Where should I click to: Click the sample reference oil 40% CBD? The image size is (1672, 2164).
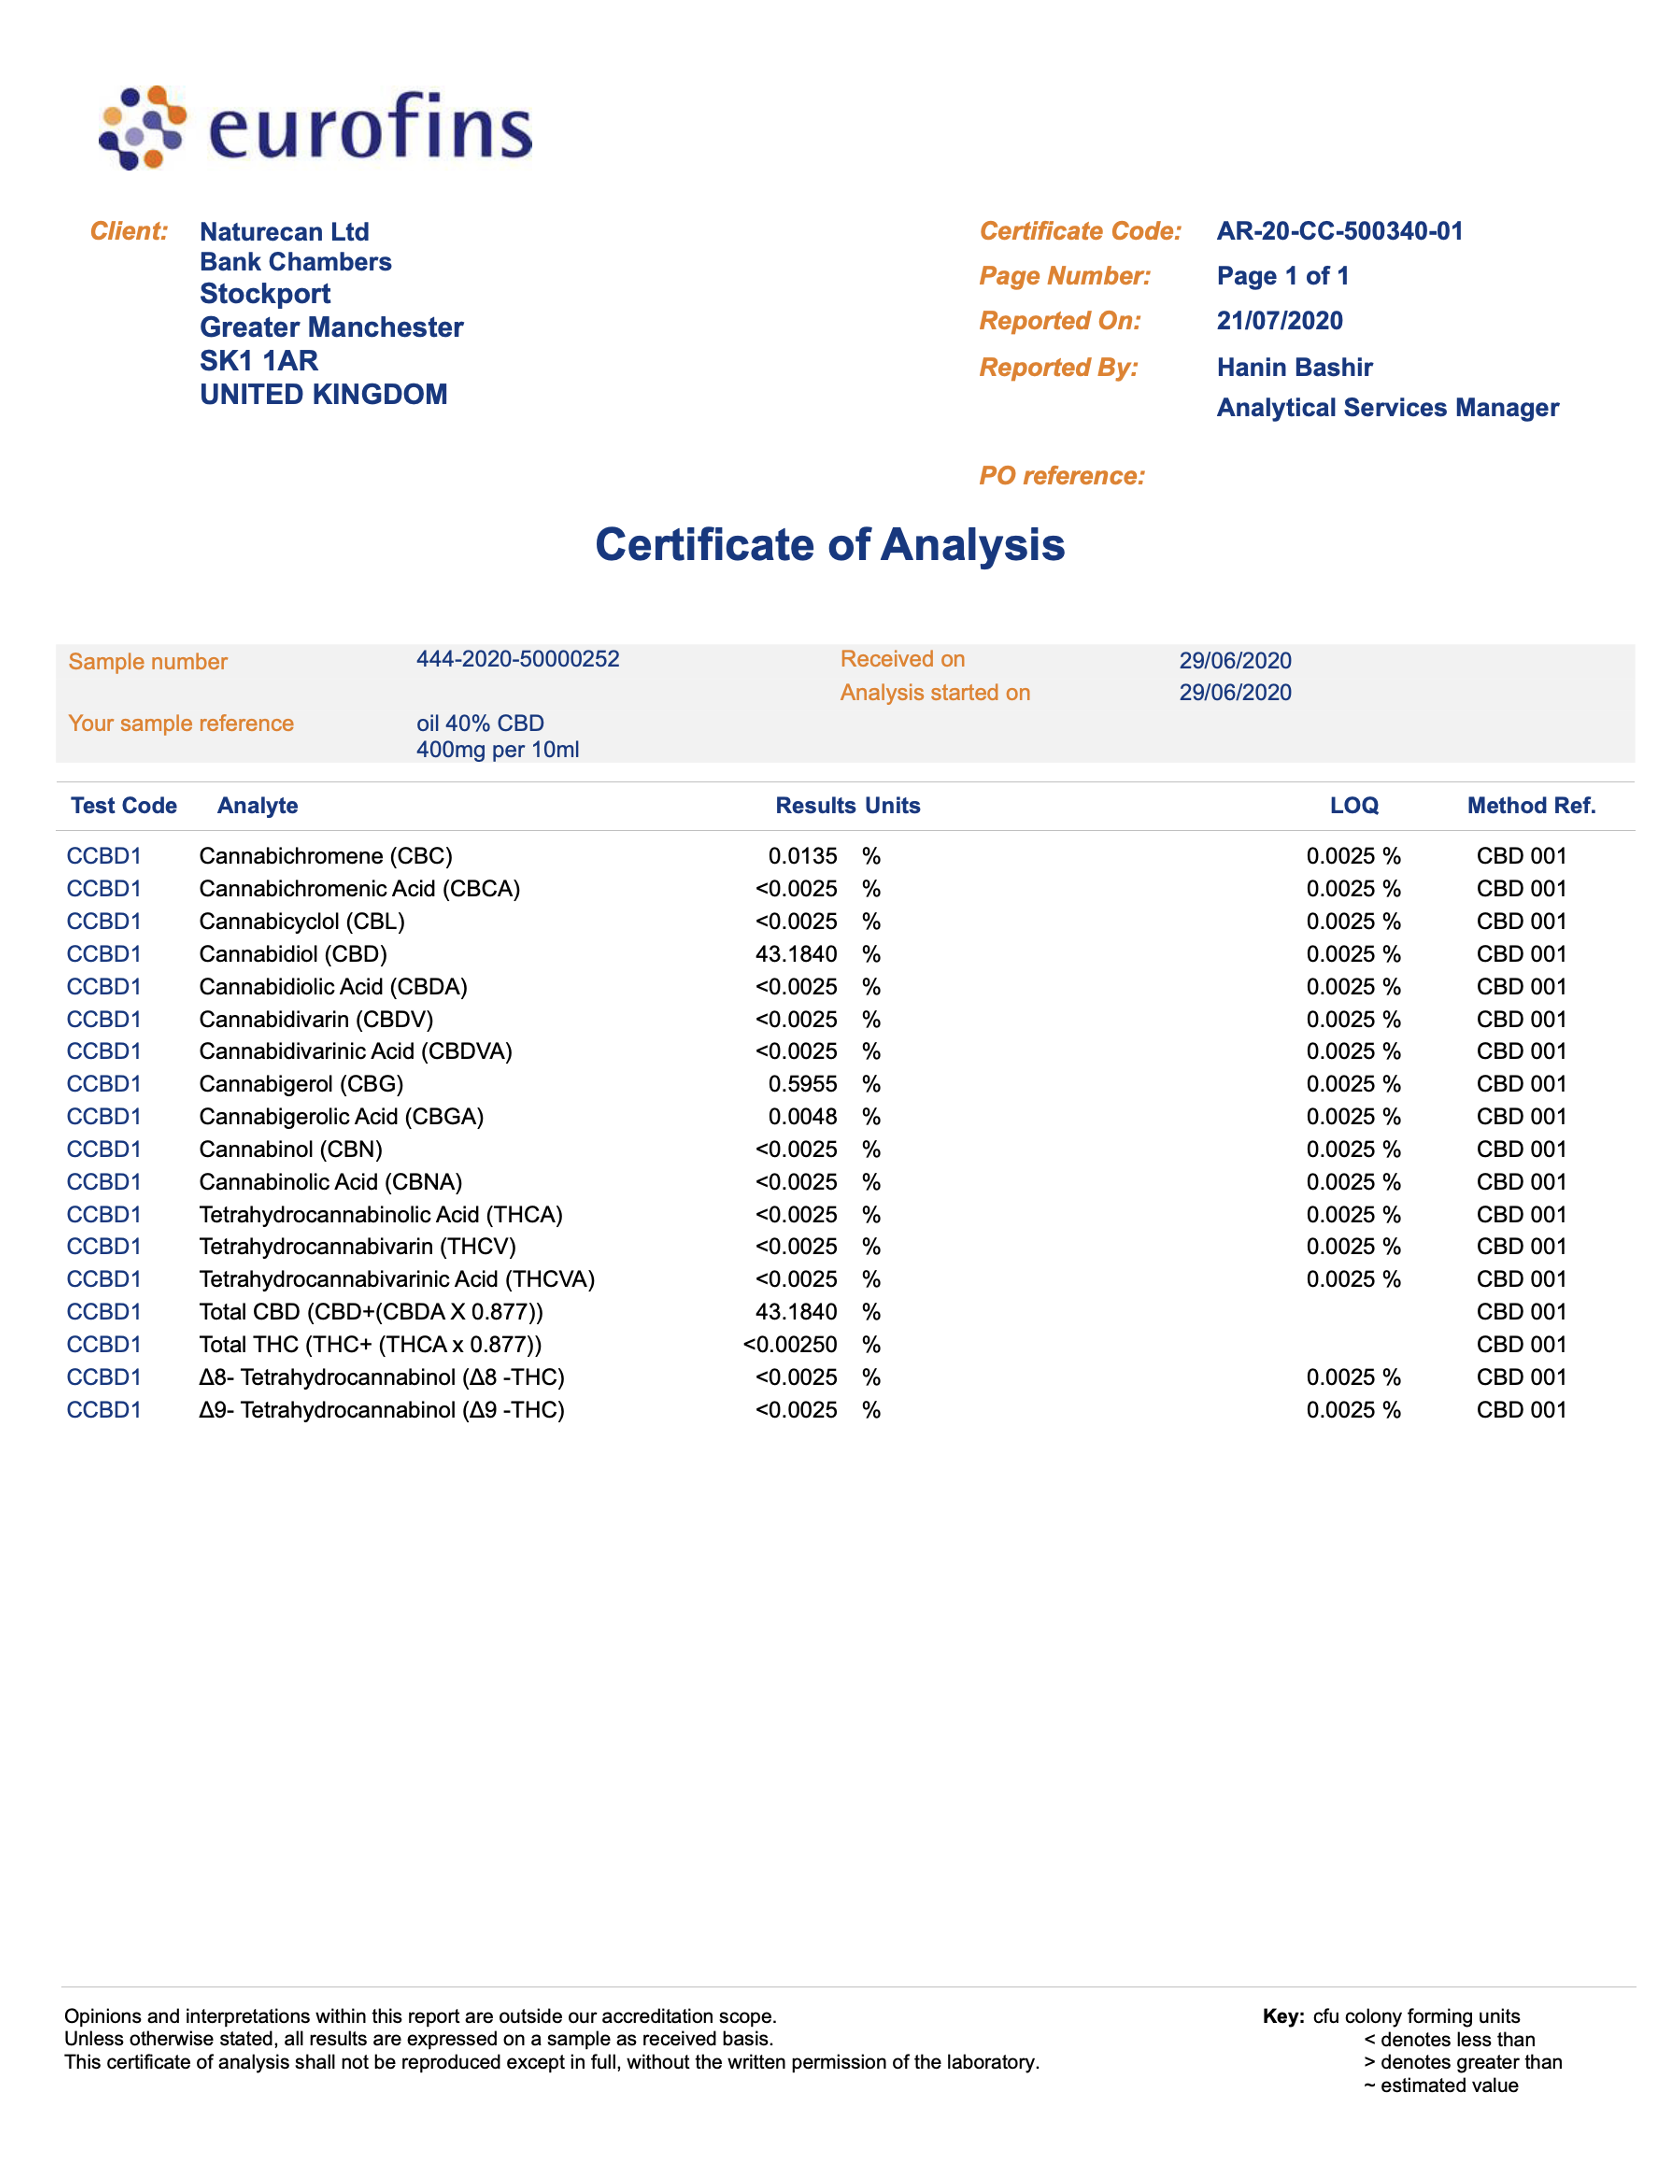[480, 723]
